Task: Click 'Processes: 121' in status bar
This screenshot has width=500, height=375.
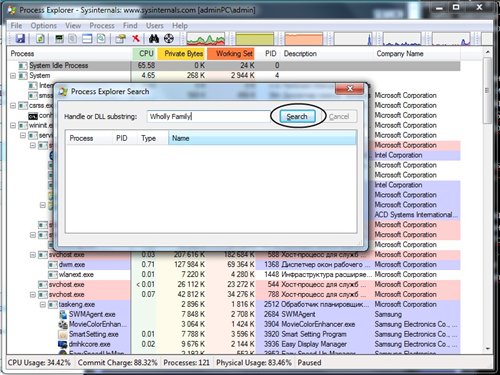Action: [186, 363]
